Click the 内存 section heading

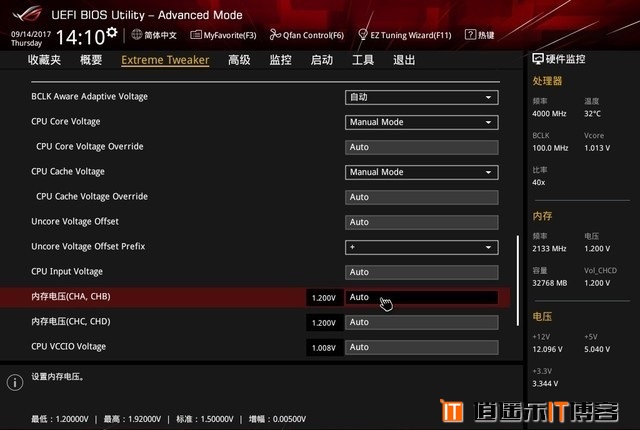(542, 216)
